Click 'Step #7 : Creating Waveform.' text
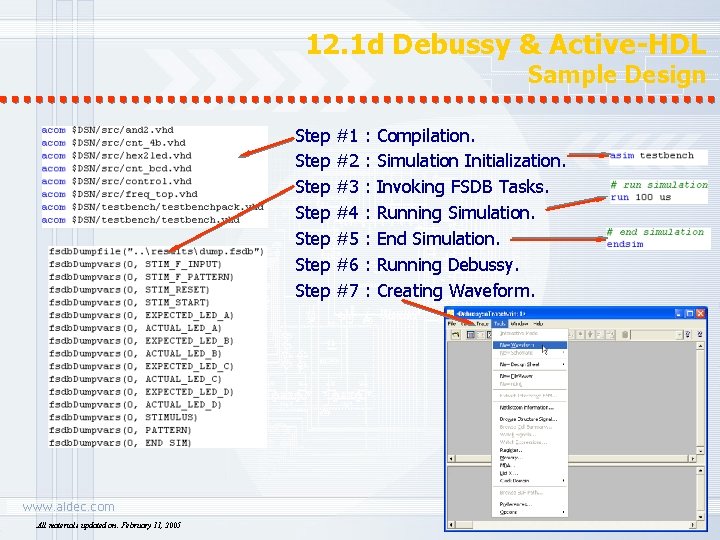720x540 pixels. pyautogui.click(x=415, y=291)
